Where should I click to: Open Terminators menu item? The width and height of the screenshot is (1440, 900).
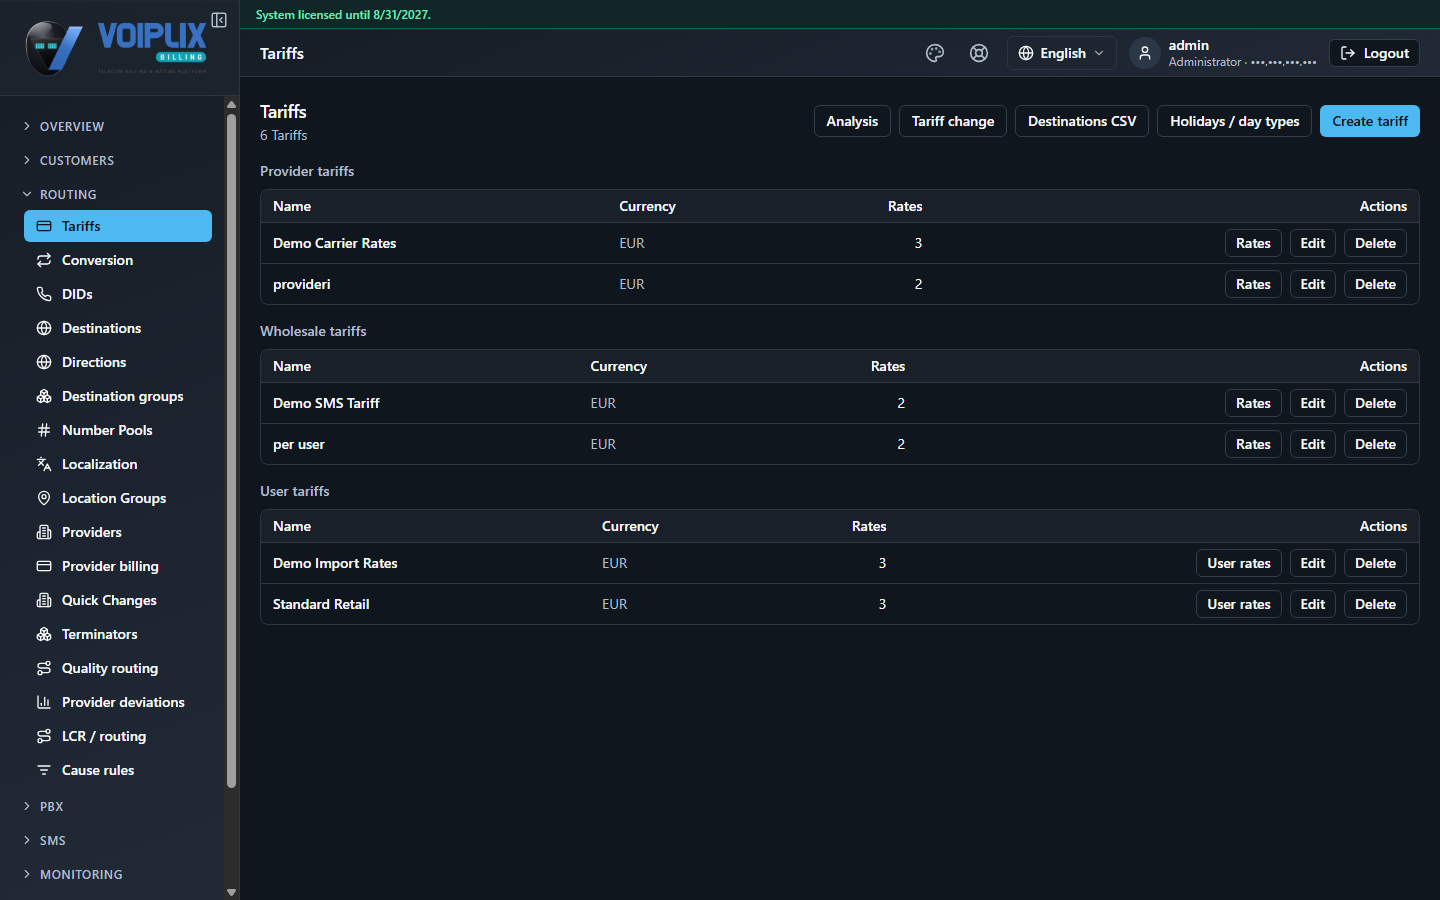(x=118, y=634)
